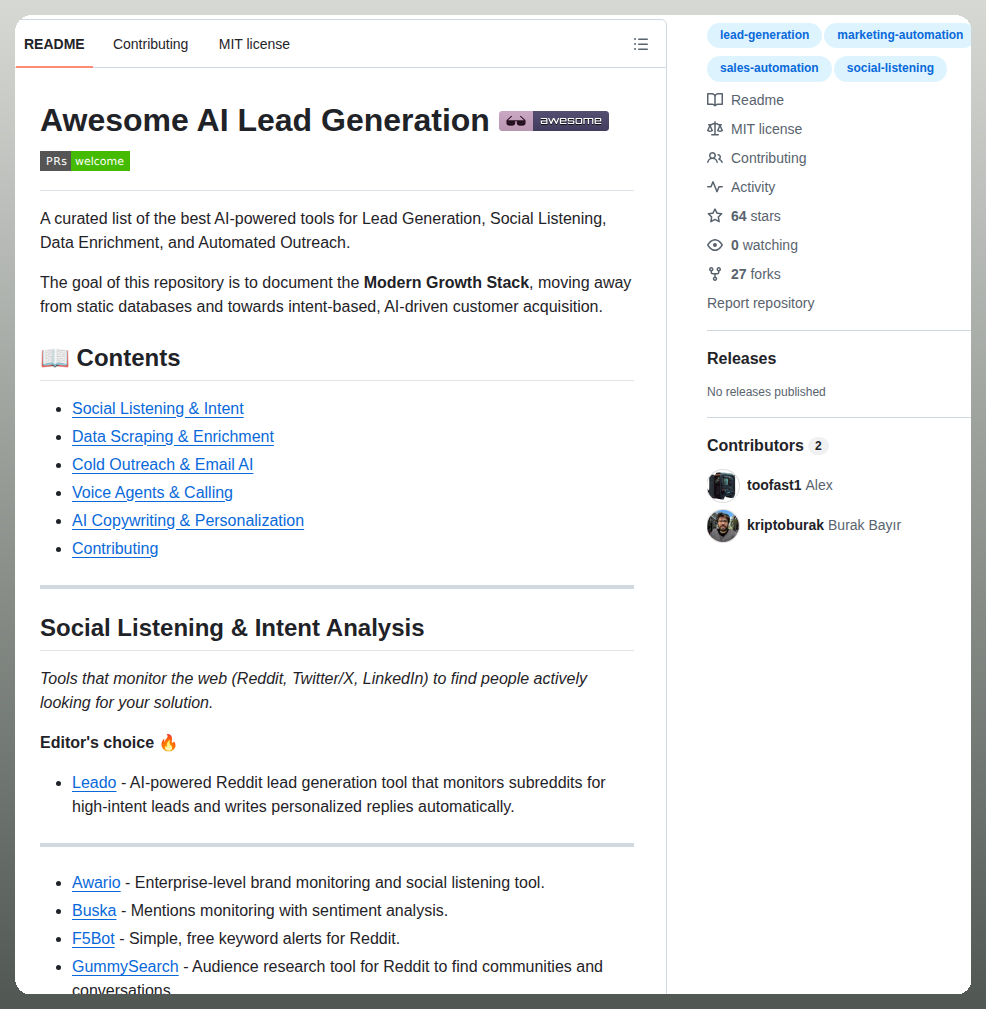Image resolution: width=986 pixels, height=1009 pixels.
Task: Switch to the MIT license tab
Action: [254, 44]
